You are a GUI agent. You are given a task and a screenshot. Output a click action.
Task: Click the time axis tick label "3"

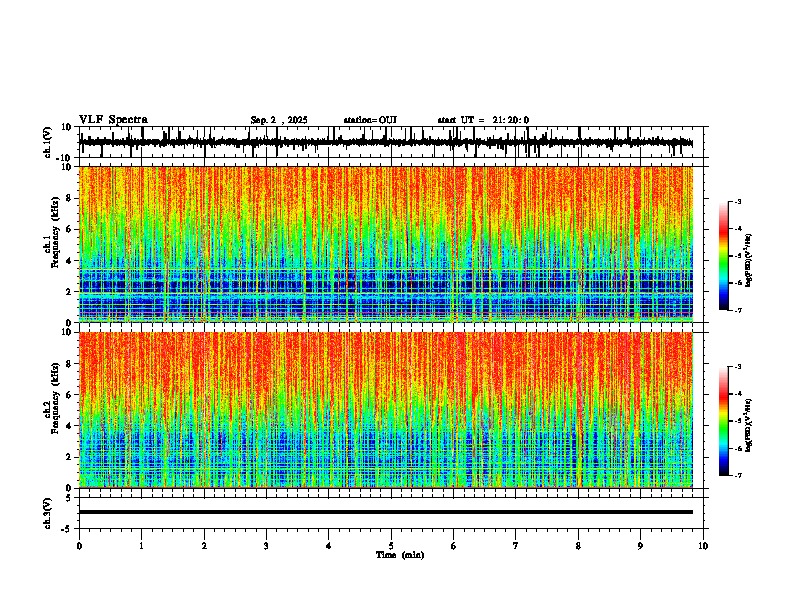coord(266,546)
